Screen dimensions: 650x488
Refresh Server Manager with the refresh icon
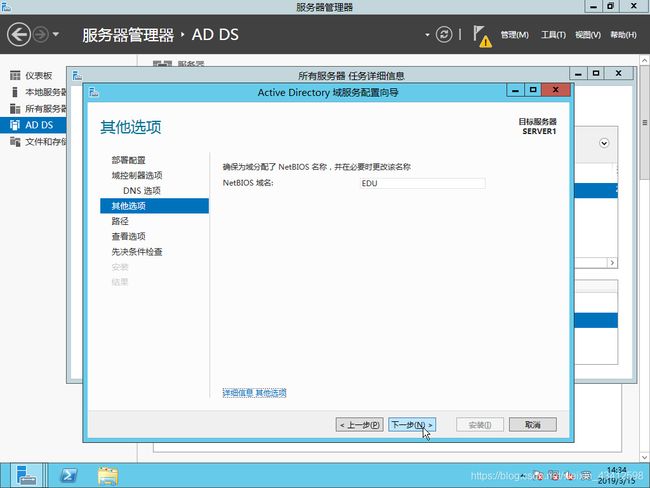tap(444, 34)
